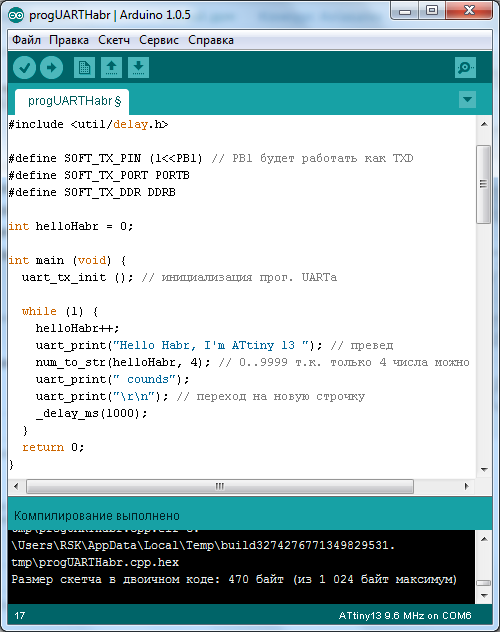500x632 pixels.
Task: Minimize the Arduino window
Action: [405, 12]
